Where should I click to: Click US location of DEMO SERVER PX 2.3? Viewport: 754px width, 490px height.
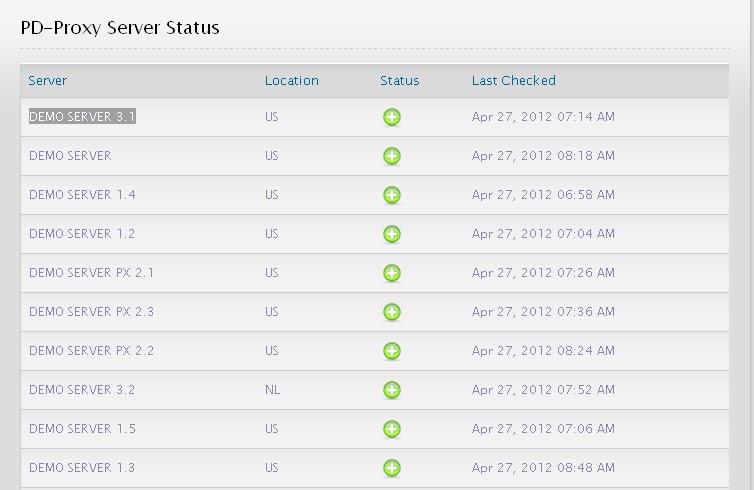(272, 311)
